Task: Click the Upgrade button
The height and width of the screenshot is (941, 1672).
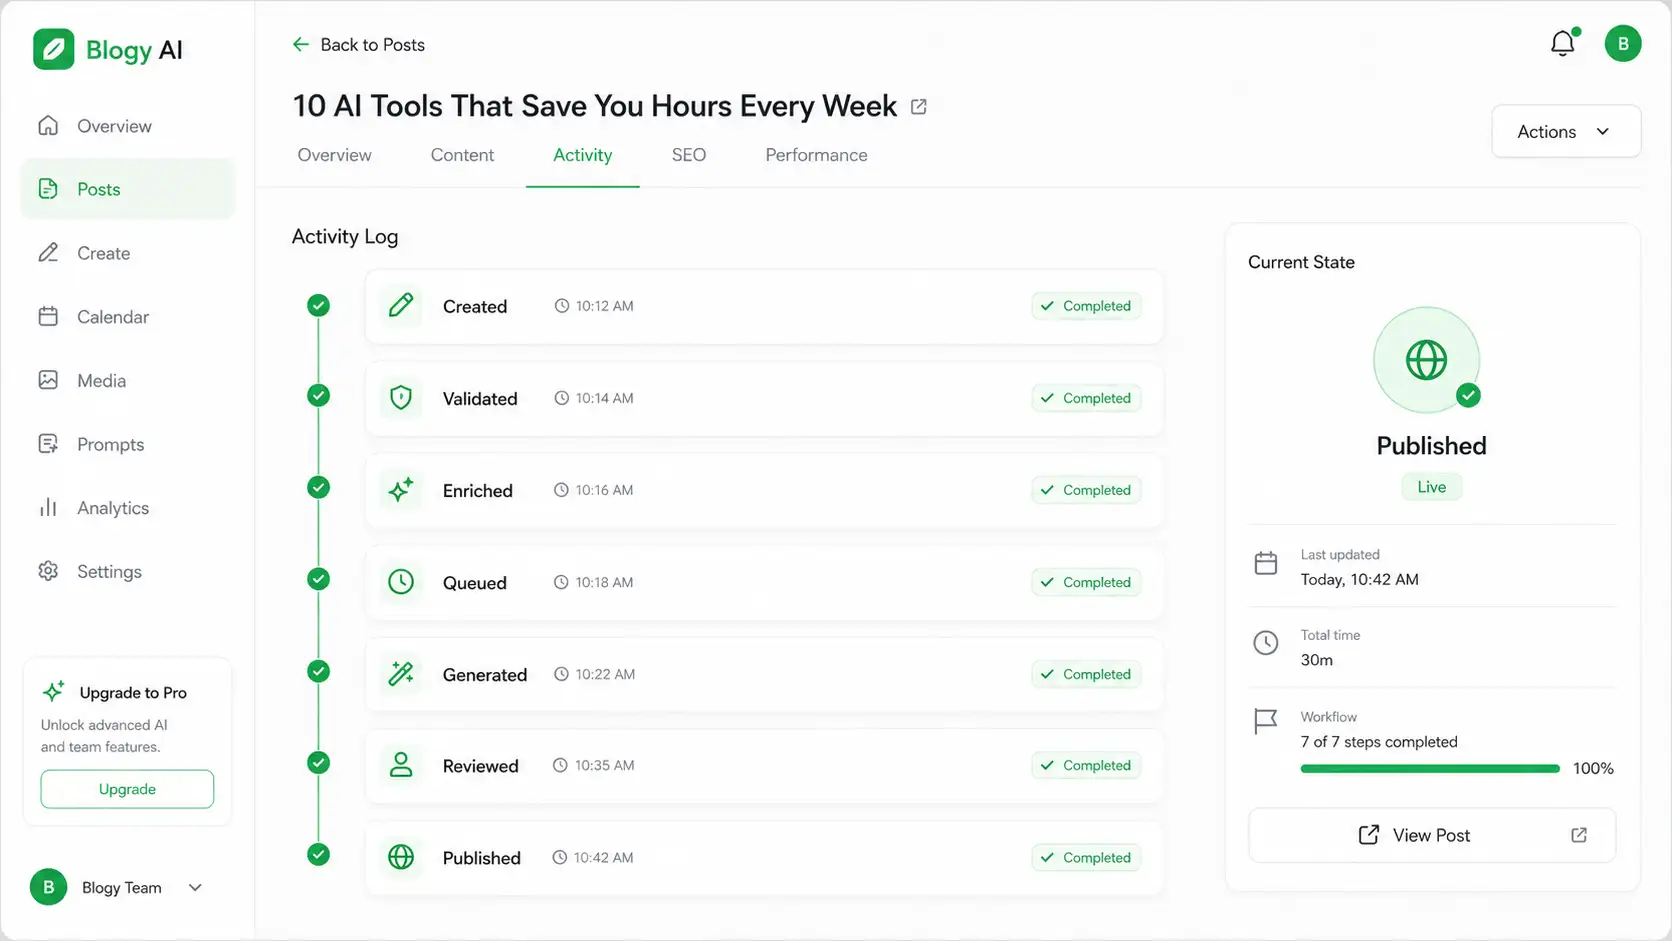Action: pyautogui.click(x=127, y=789)
